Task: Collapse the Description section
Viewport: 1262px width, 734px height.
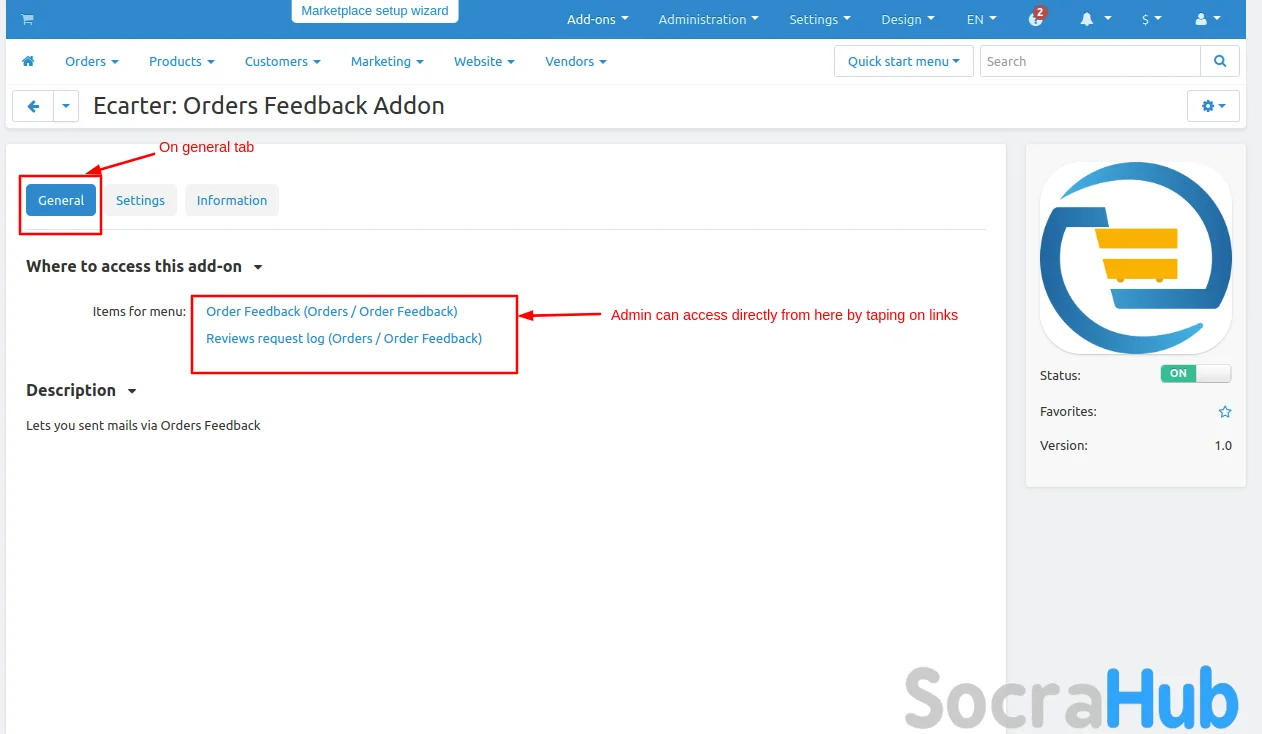Action: (81, 390)
